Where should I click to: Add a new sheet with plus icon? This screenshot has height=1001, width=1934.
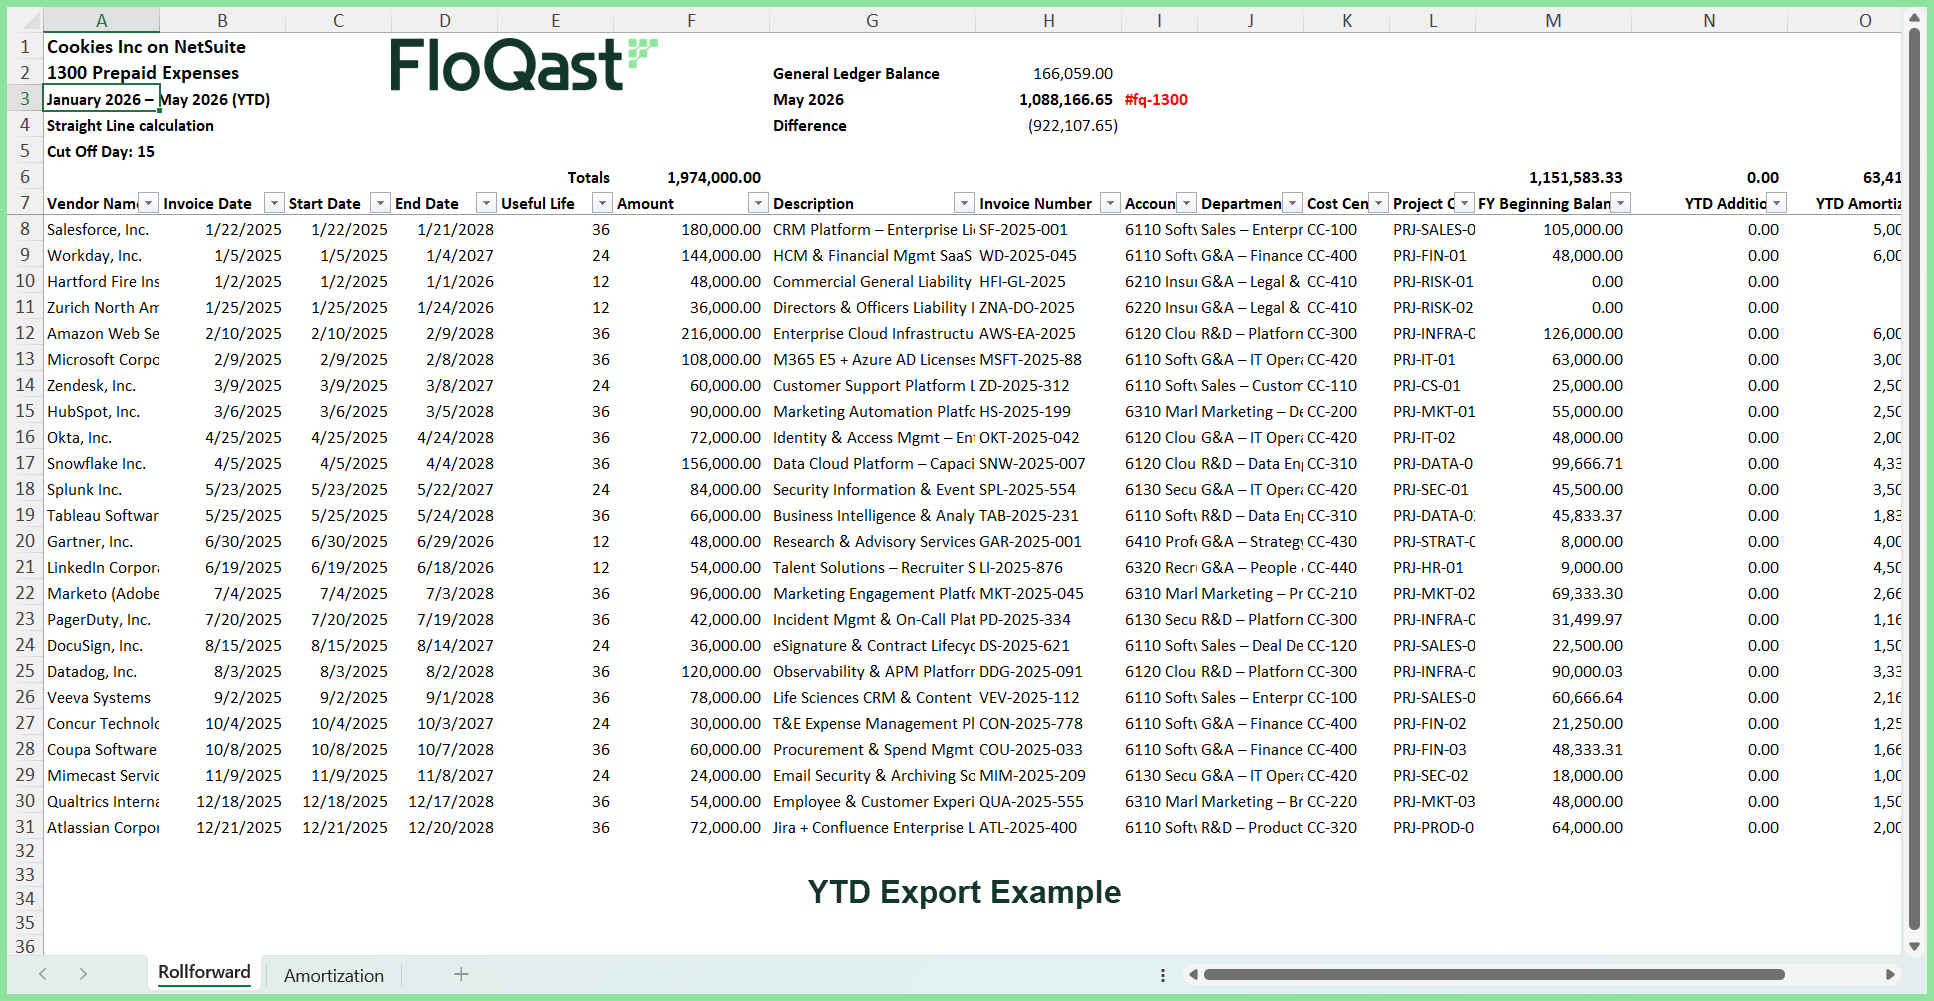point(461,974)
